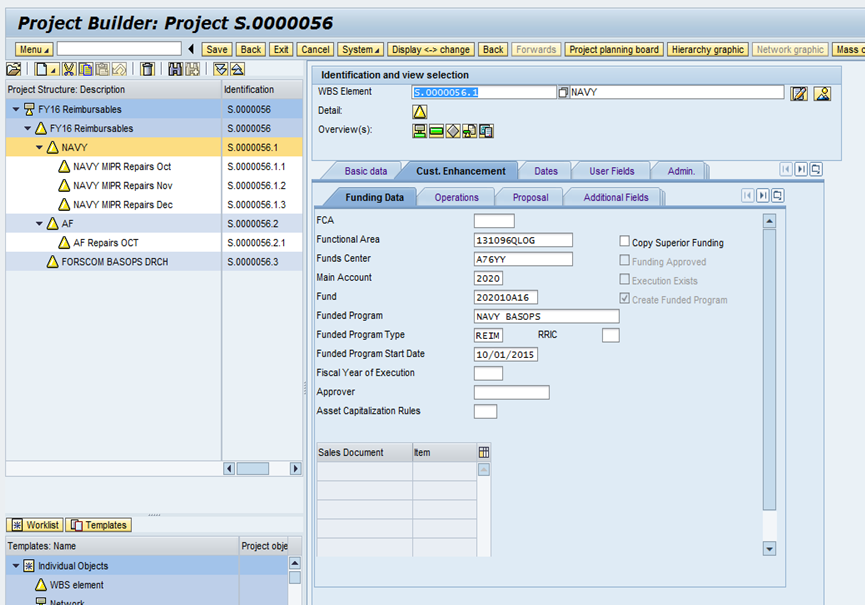Click the Collapse all nodes icon

(237, 69)
